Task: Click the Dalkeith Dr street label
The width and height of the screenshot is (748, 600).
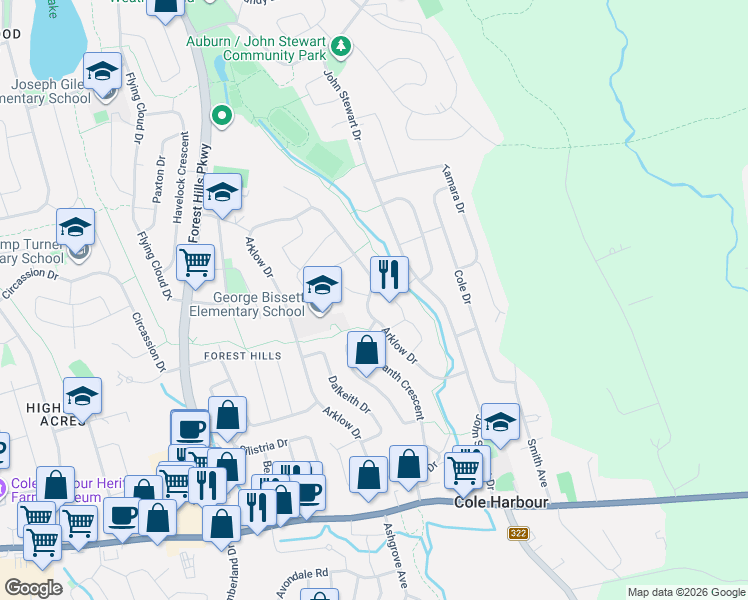Action: pyautogui.click(x=349, y=394)
